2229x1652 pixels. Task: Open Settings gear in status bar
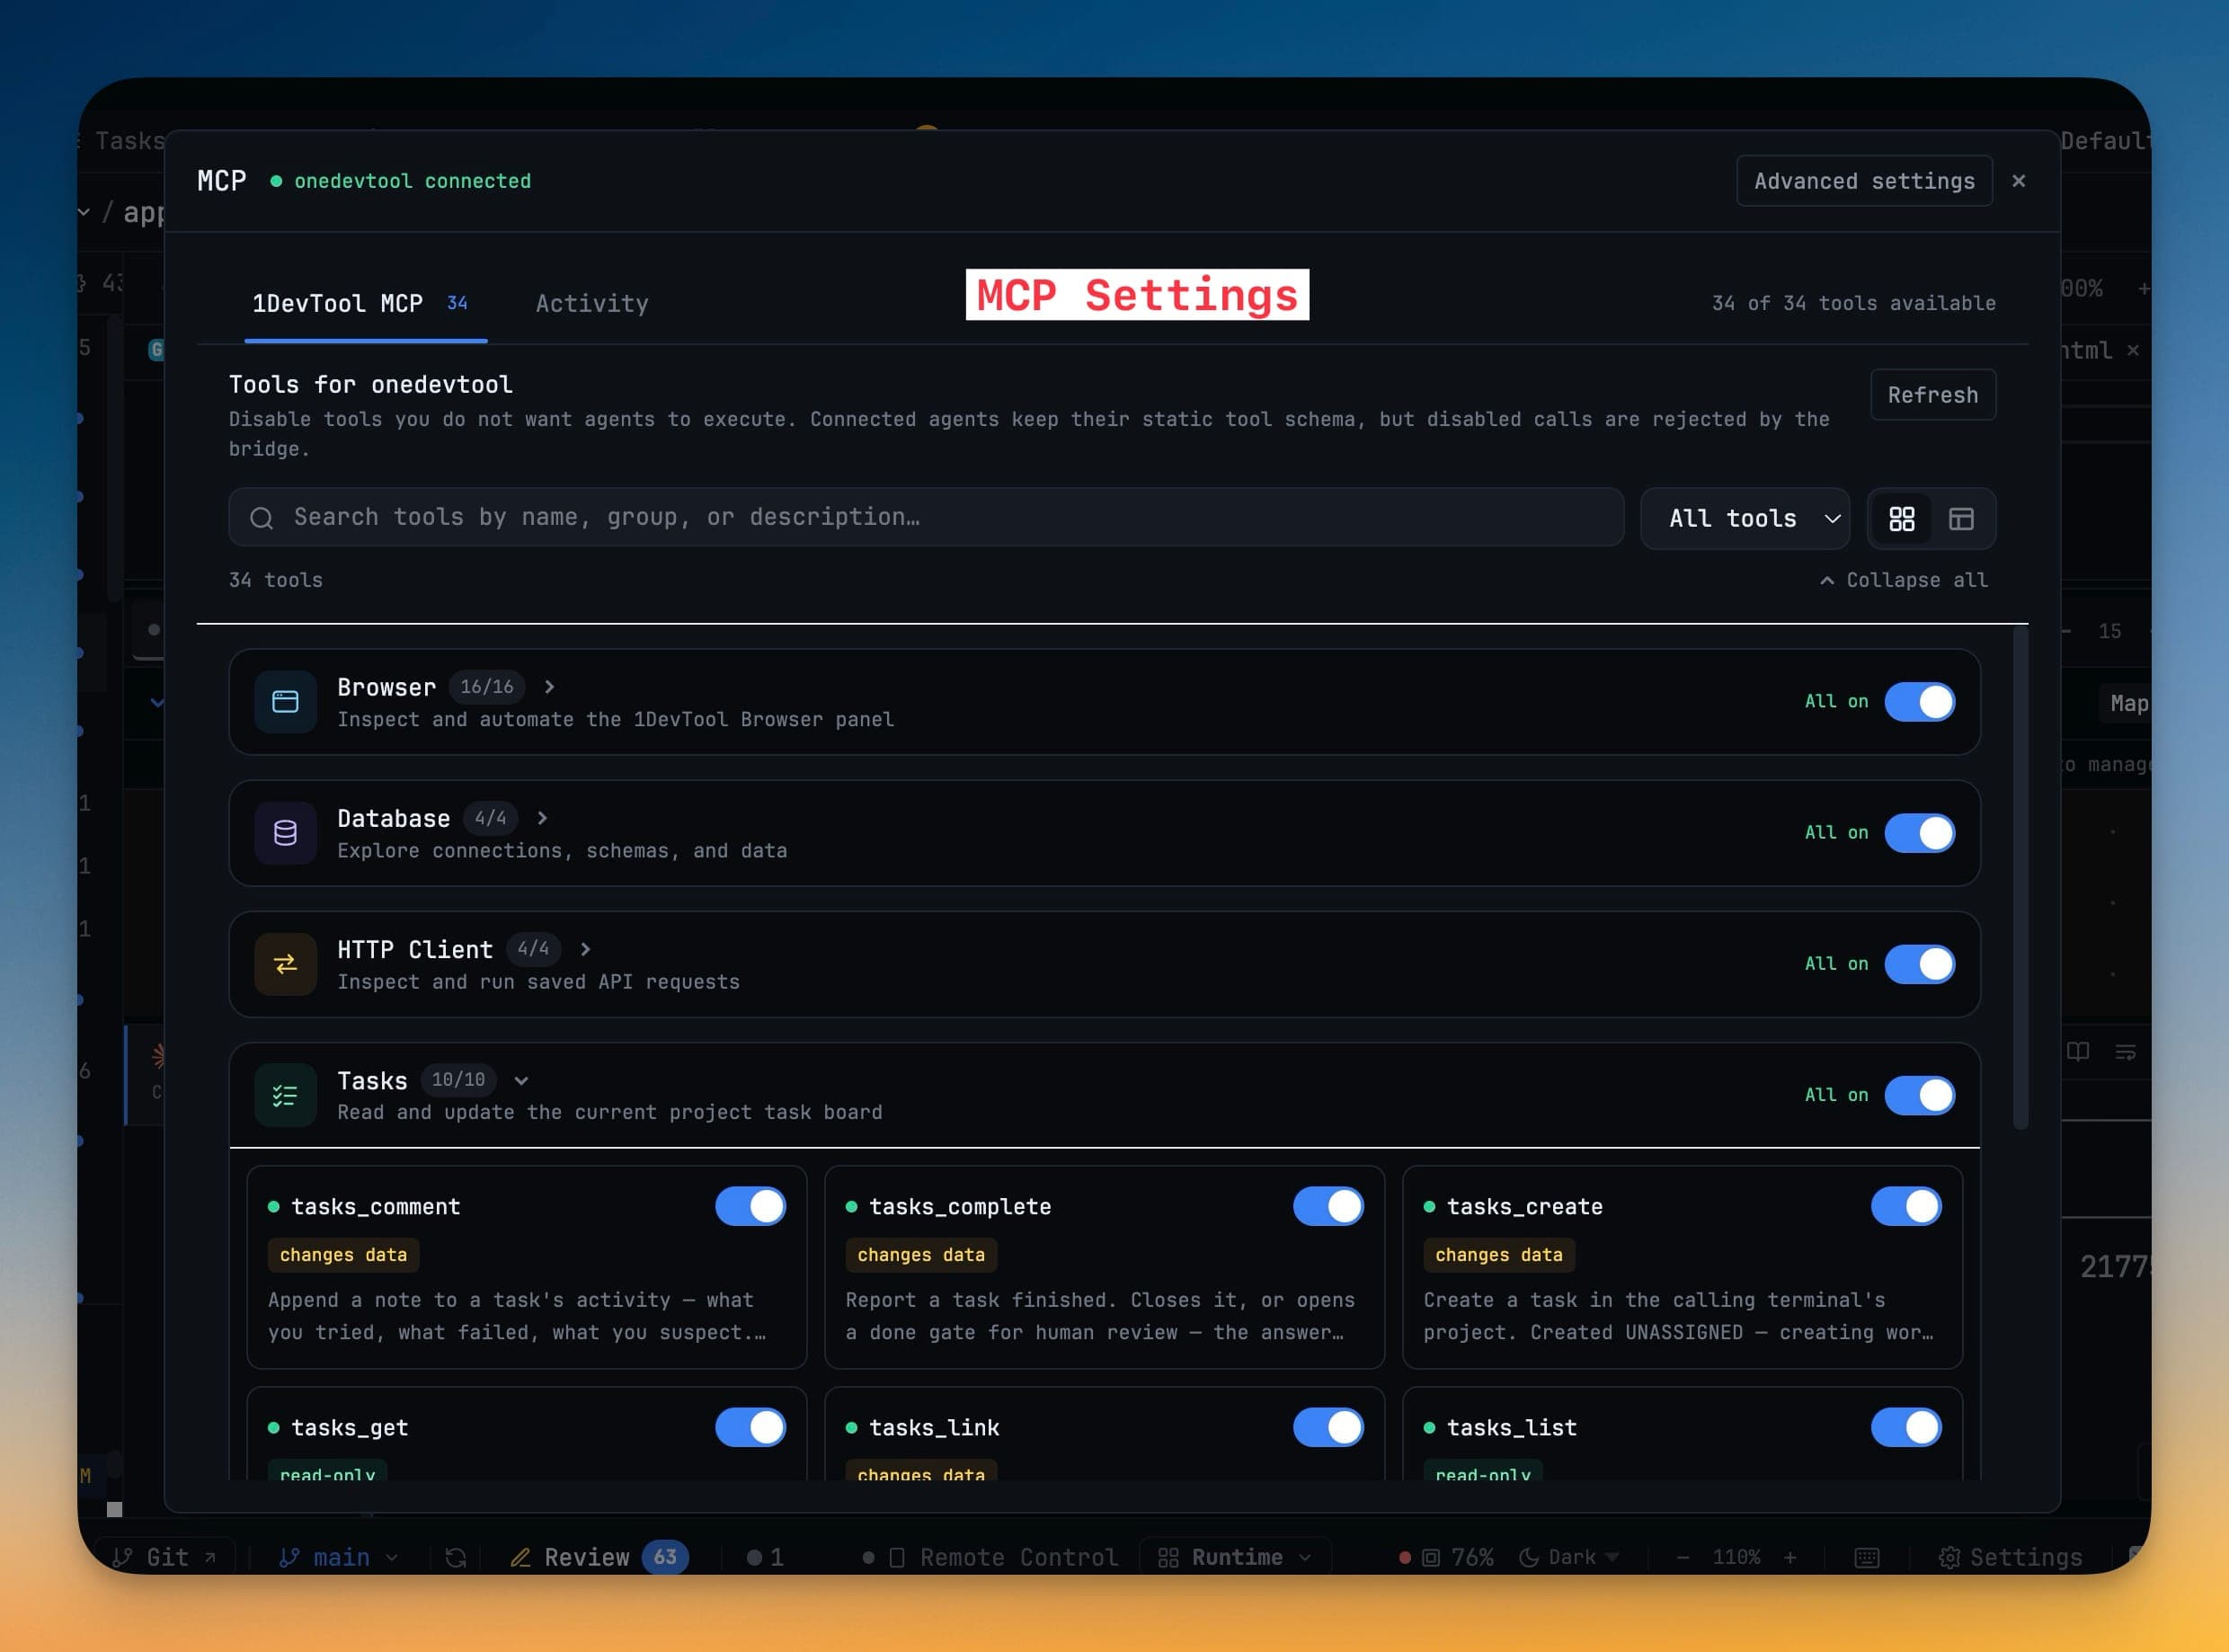2010,1557
